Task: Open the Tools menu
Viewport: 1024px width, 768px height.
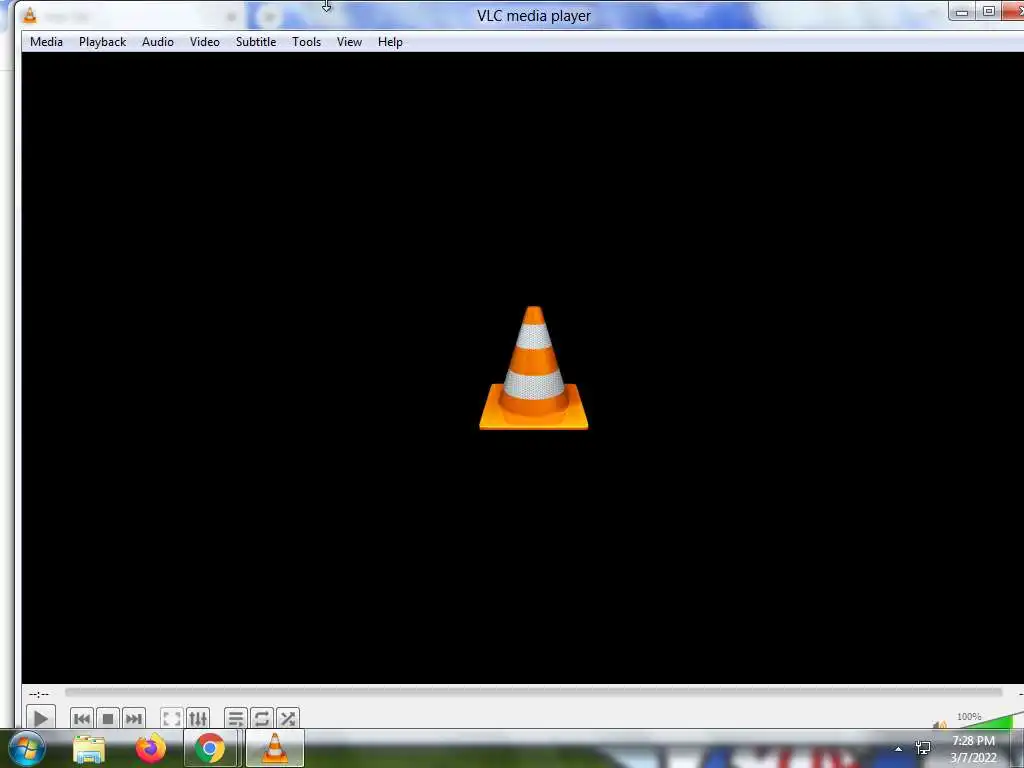Action: coord(306,42)
